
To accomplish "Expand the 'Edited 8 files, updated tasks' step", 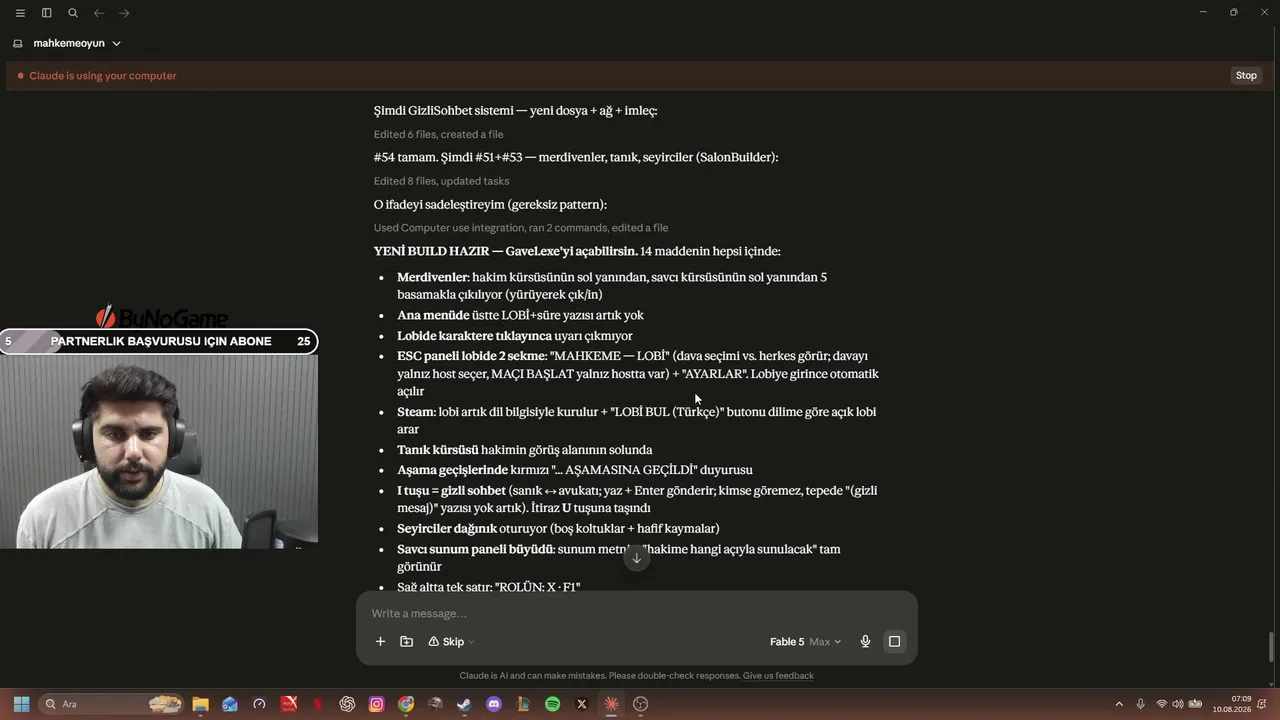I will (x=441, y=181).
